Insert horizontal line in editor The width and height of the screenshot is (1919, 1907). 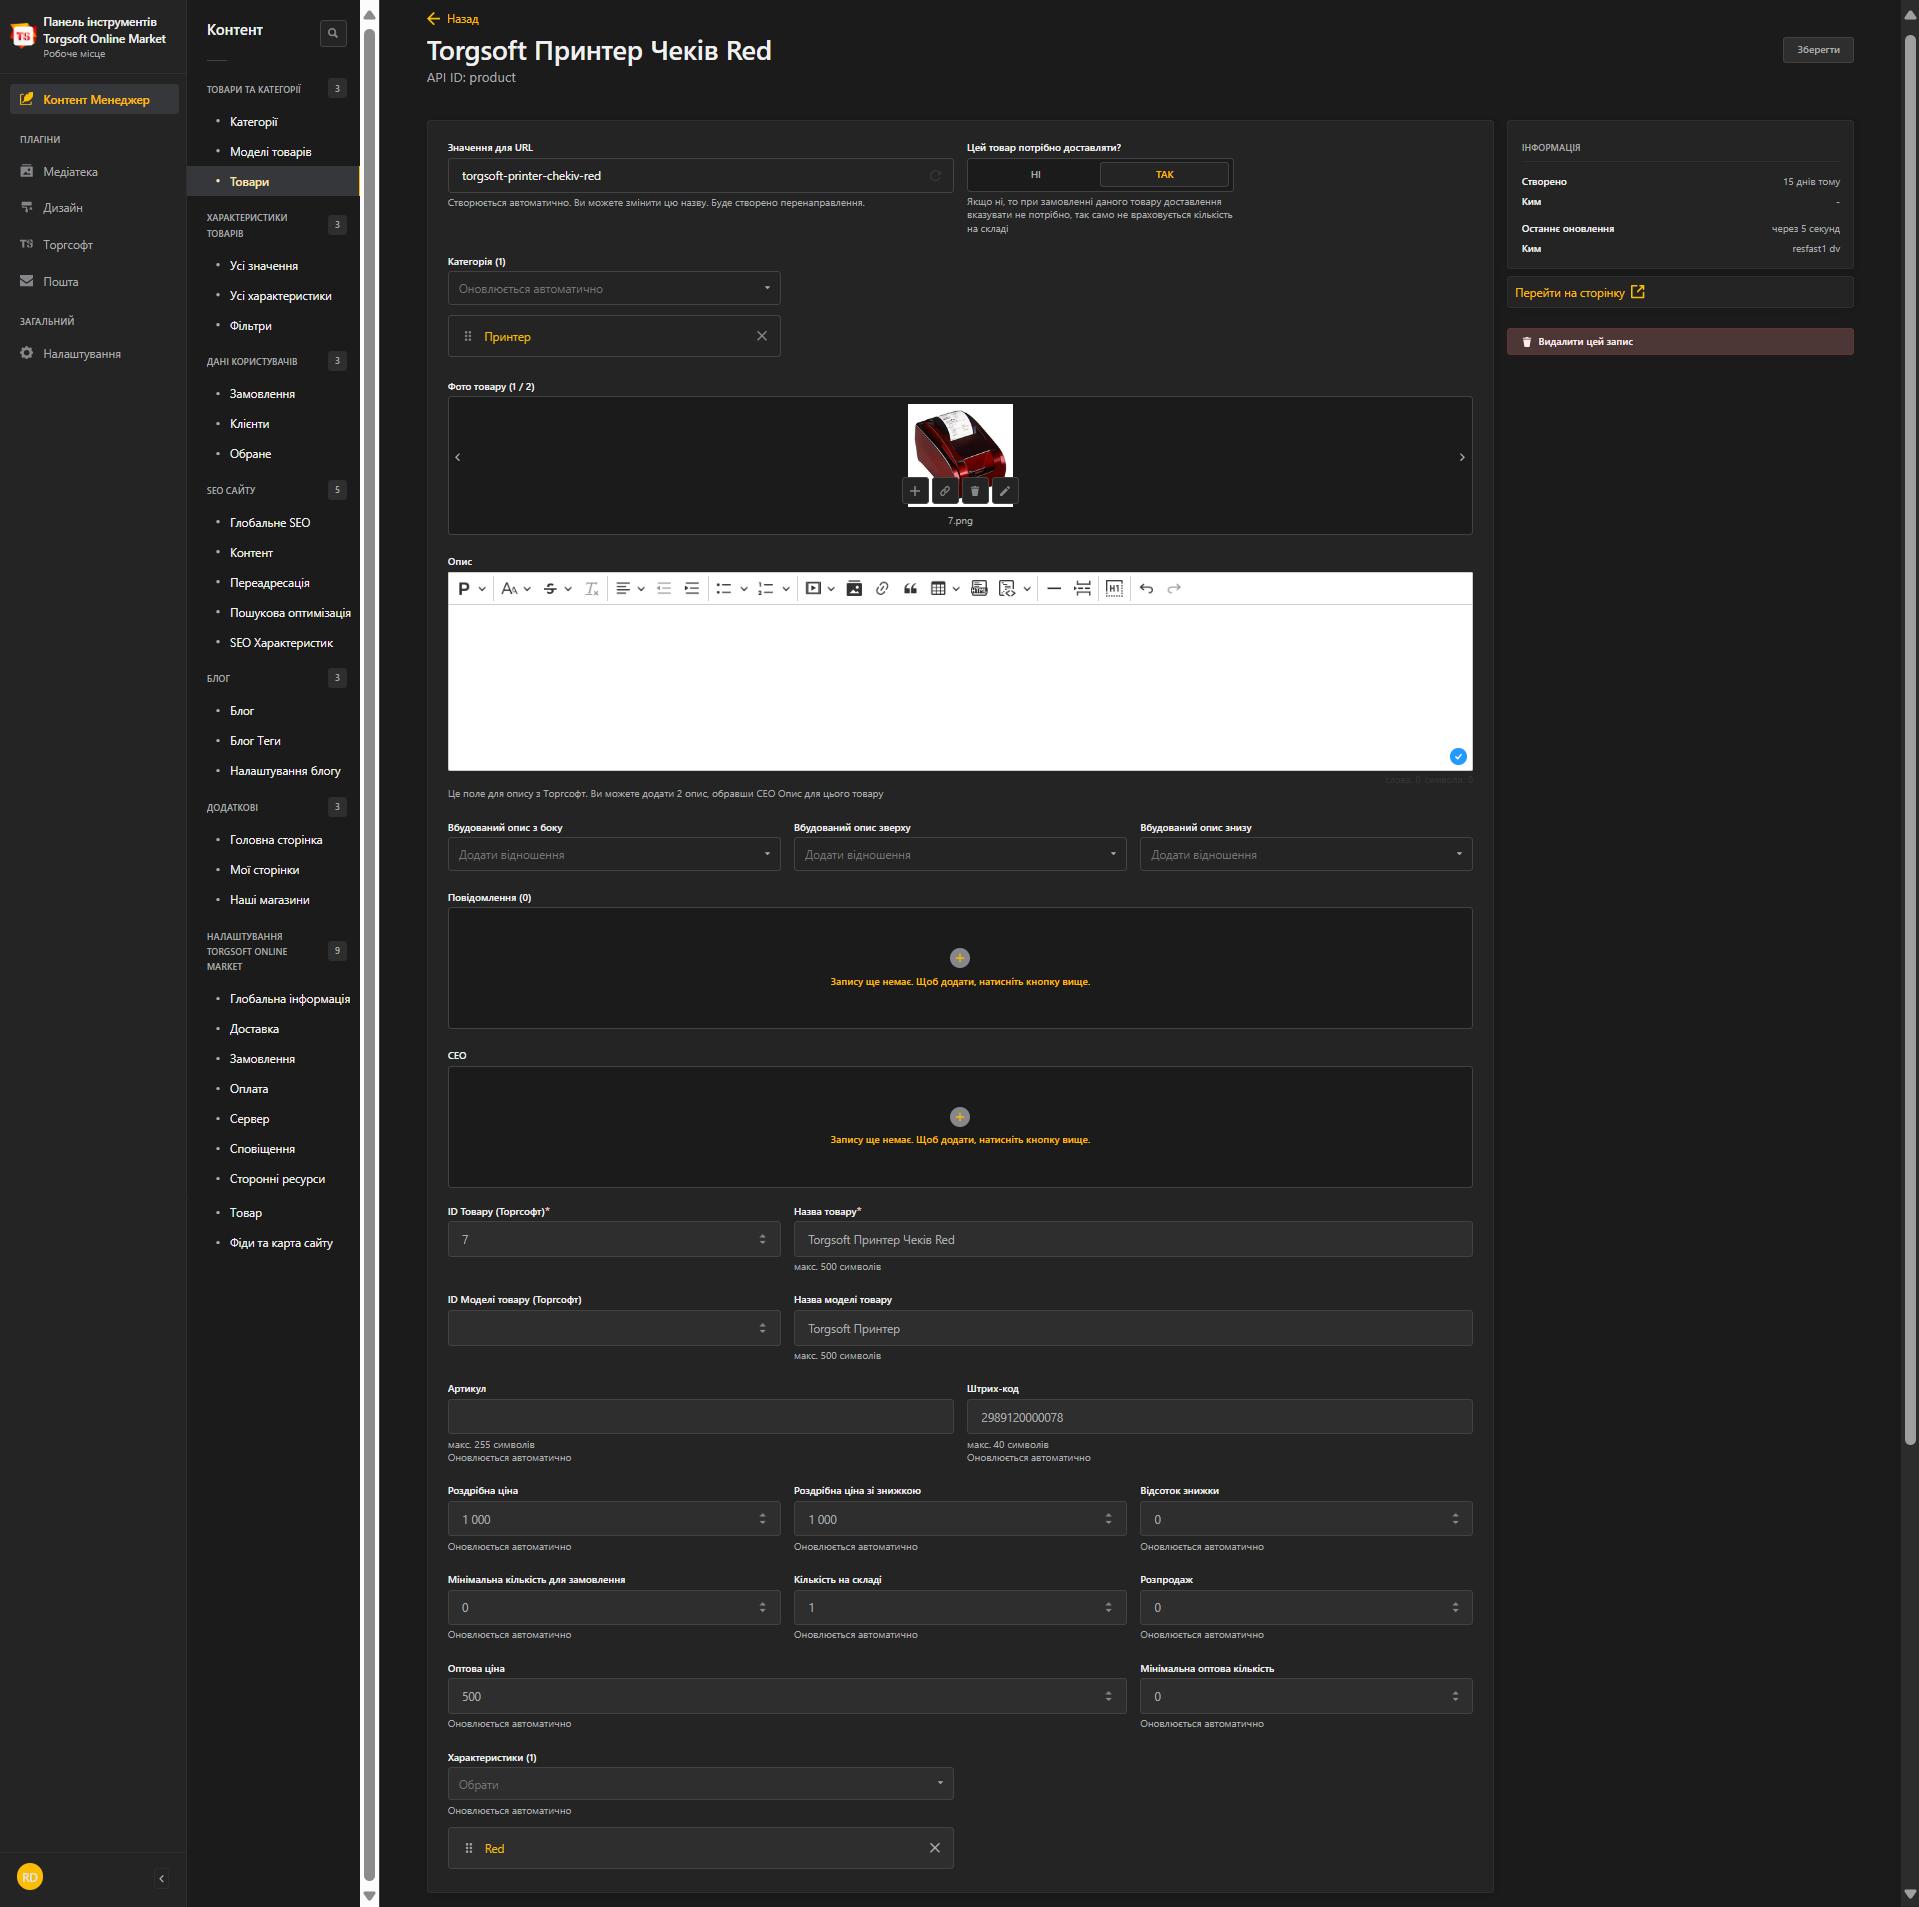1054,589
